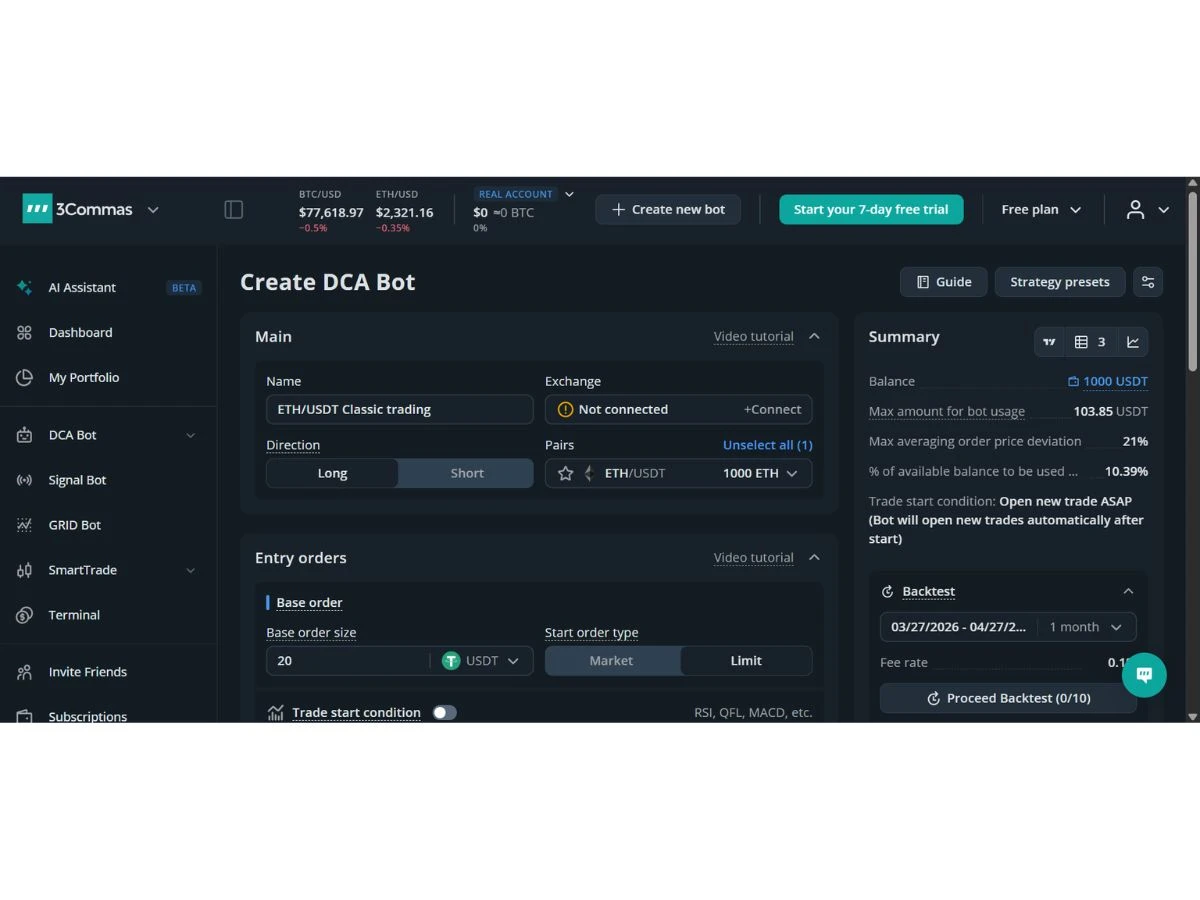The width and height of the screenshot is (1200, 900).
Task: Show TradingView chart in Summary
Action: 1049,342
